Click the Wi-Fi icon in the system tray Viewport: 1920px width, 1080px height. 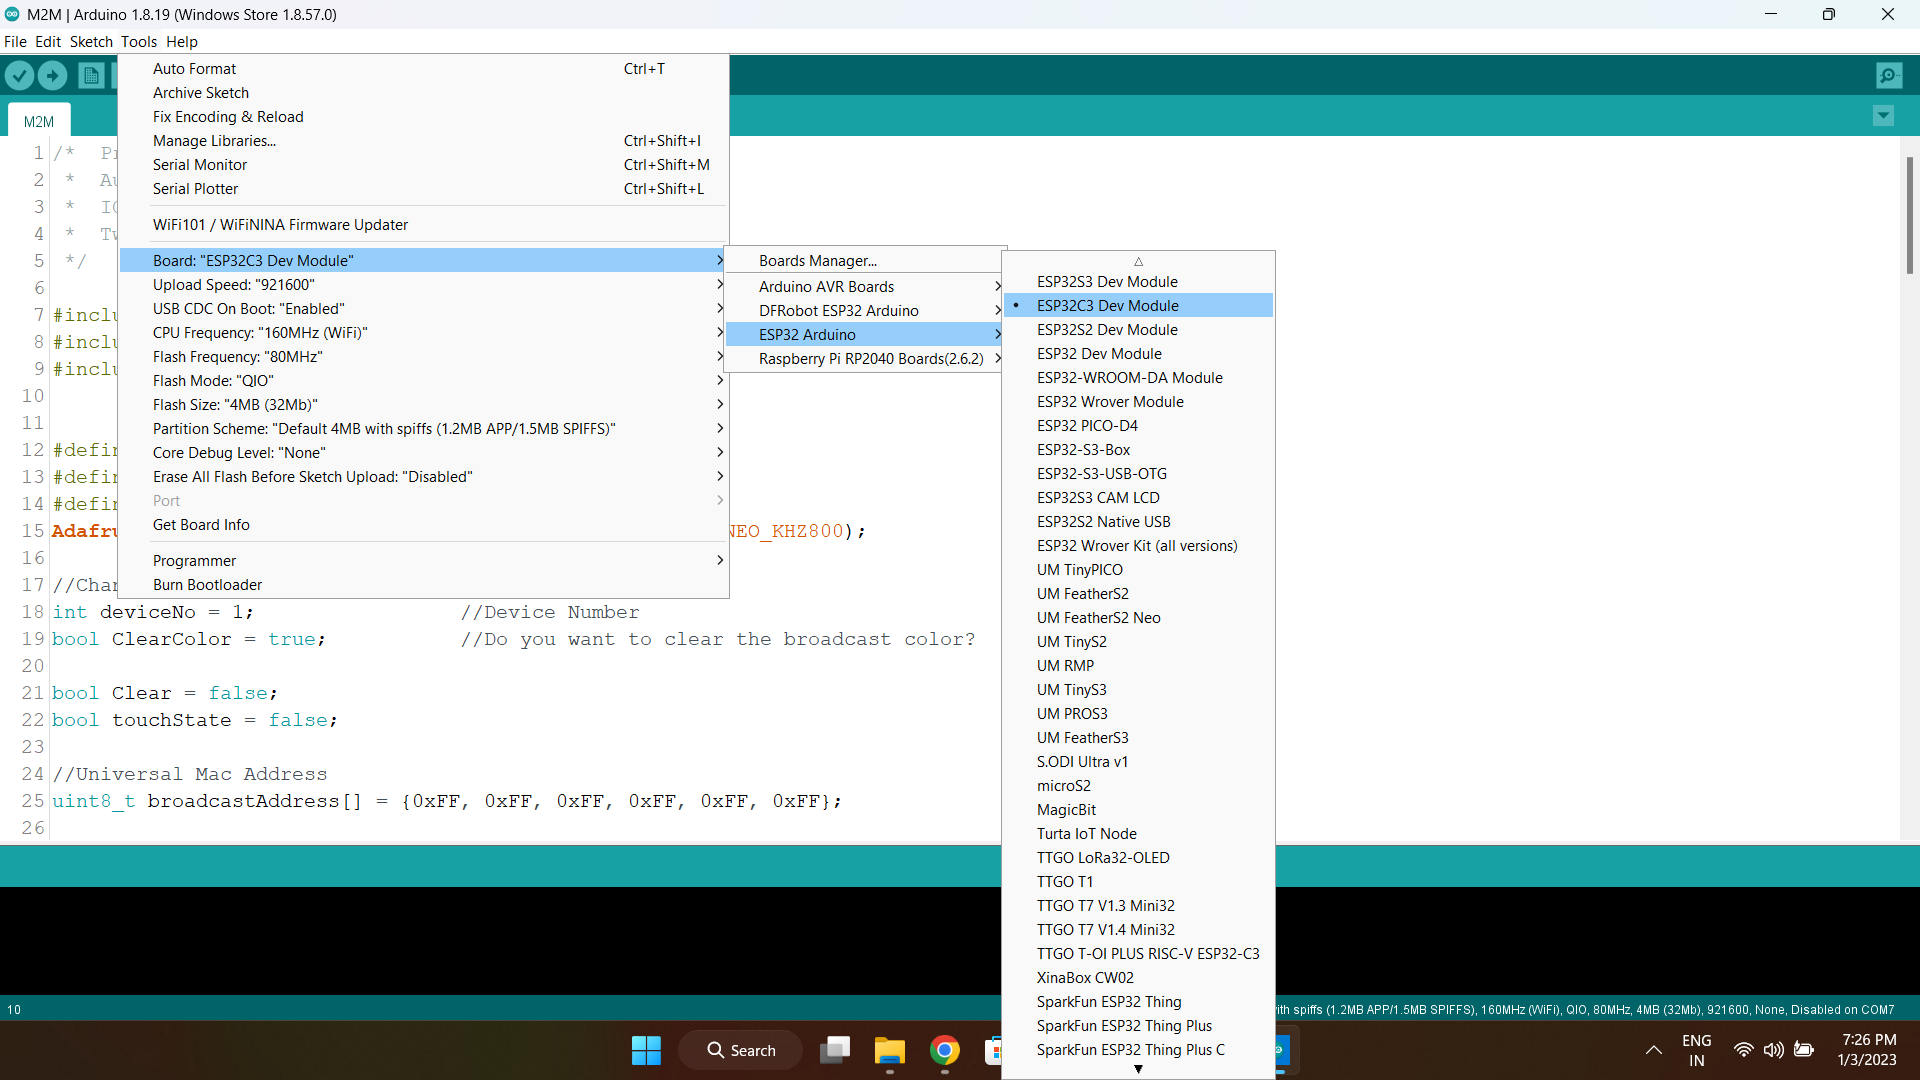tap(1743, 1050)
